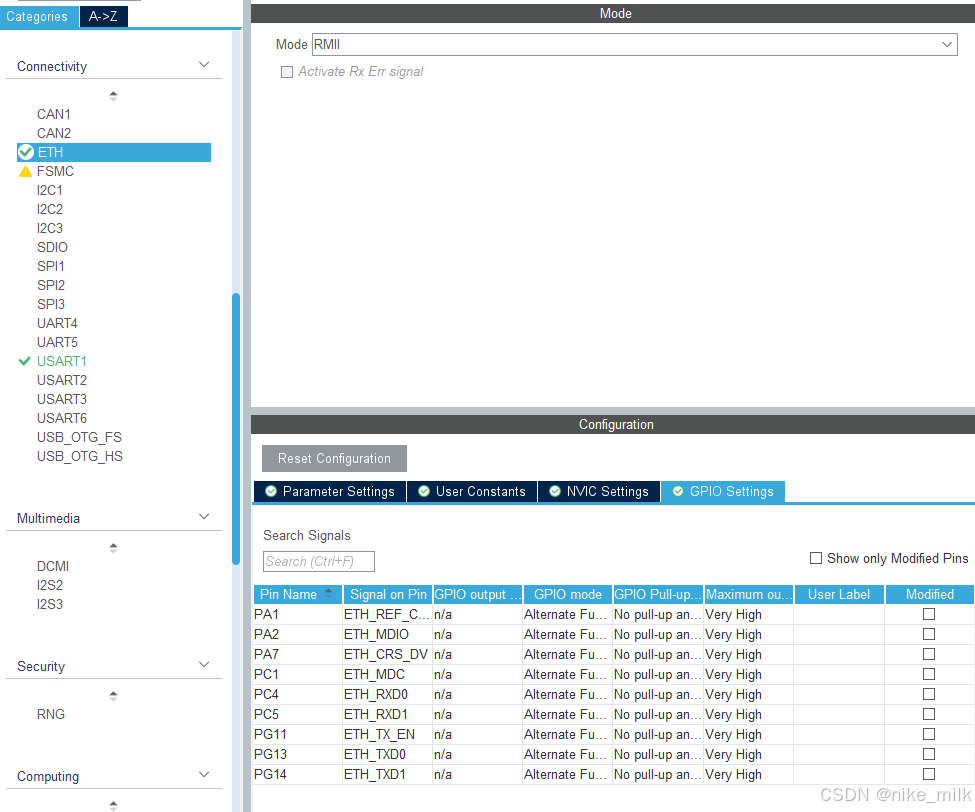The height and width of the screenshot is (812, 975).
Task: Switch to the A->Z tab
Action: click(103, 16)
